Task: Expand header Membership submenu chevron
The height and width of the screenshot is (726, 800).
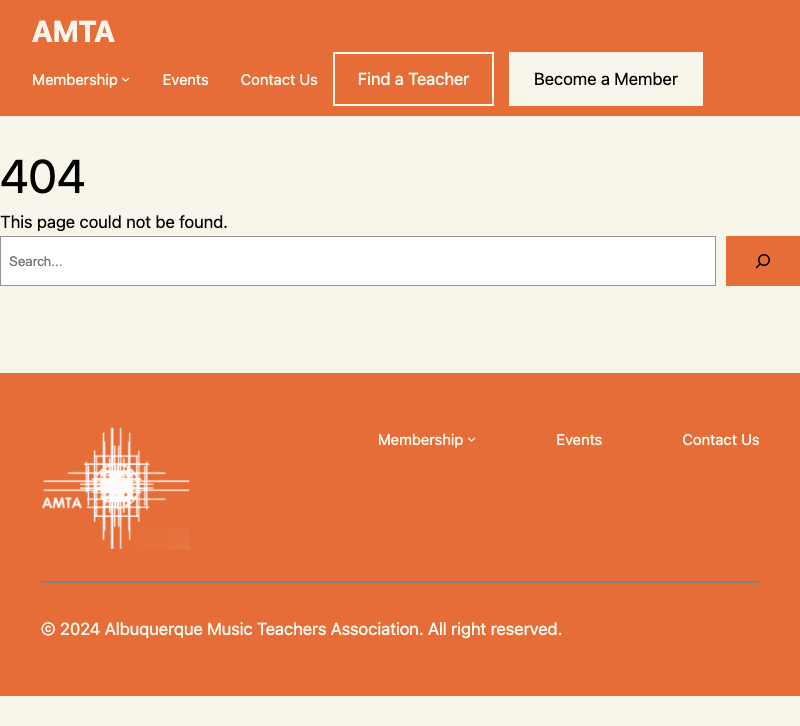Action: coord(126,80)
